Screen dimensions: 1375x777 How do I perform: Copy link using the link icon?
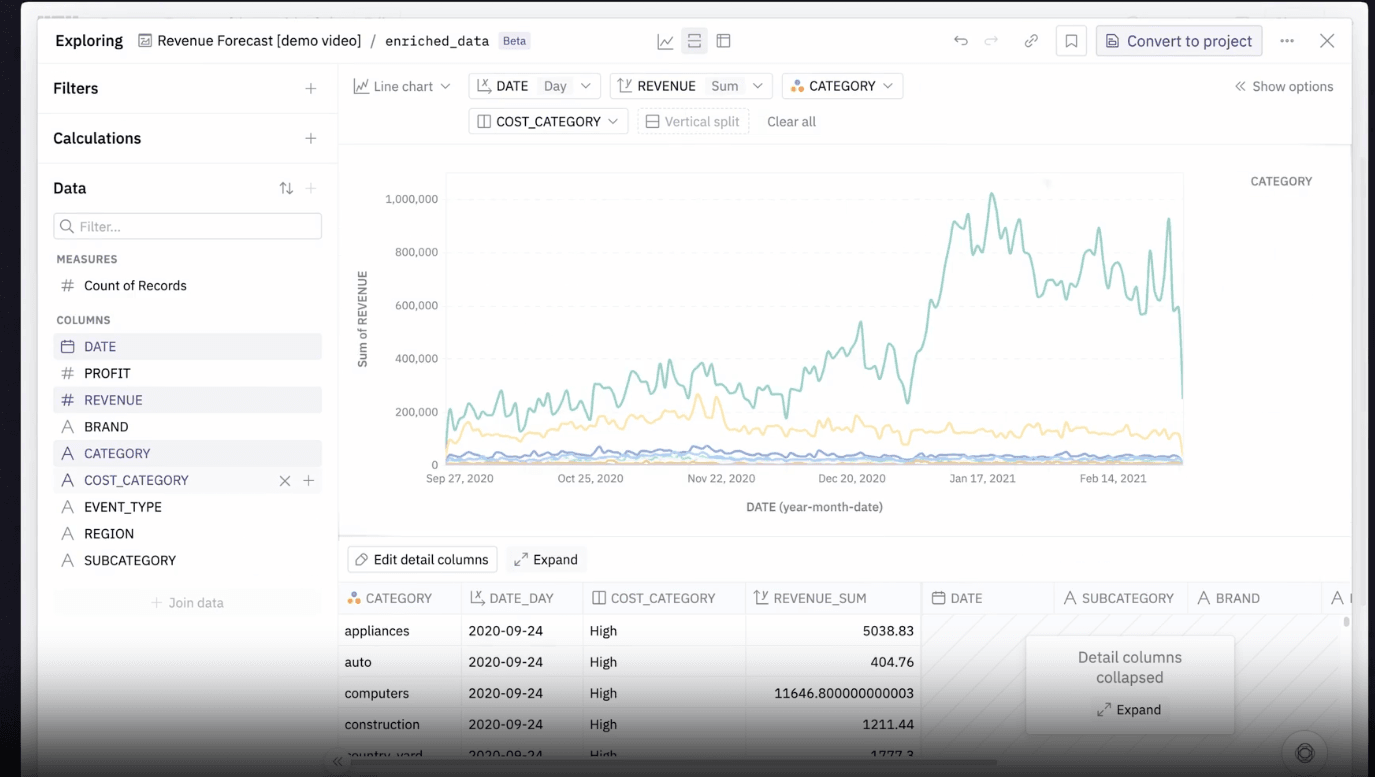(1031, 41)
